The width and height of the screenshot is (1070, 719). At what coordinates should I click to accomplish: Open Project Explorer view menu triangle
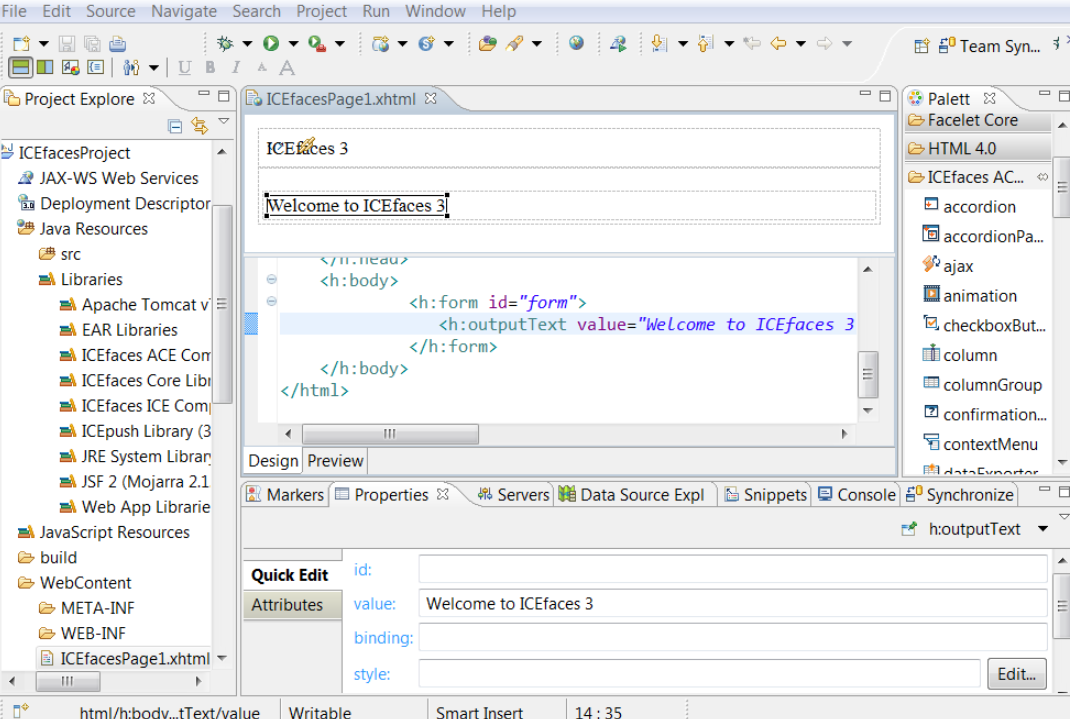(224, 121)
